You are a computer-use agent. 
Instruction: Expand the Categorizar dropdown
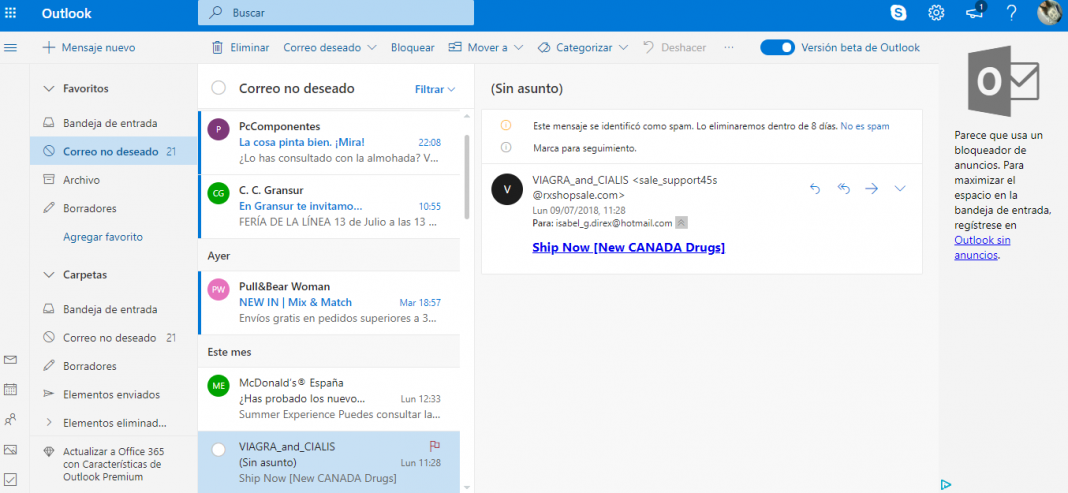pyautogui.click(x=582, y=47)
